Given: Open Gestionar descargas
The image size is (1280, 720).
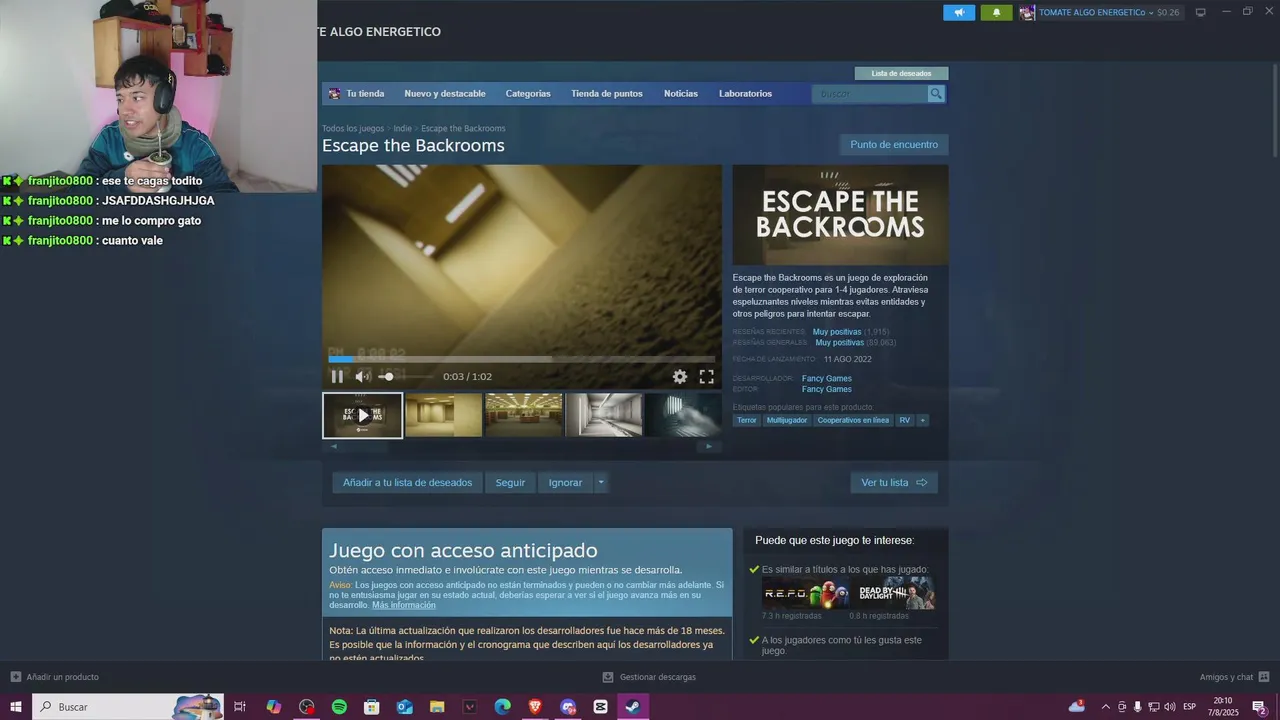Looking at the screenshot, I should click(x=649, y=677).
